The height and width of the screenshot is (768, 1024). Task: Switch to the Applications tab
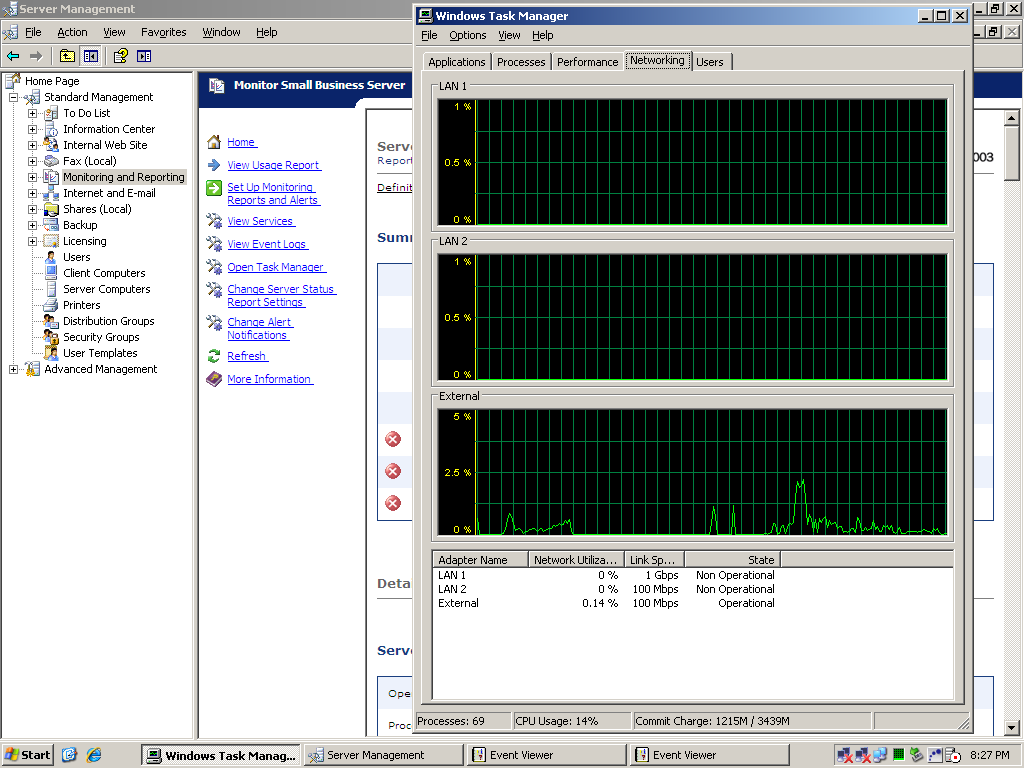pyautogui.click(x=456, y=62)
